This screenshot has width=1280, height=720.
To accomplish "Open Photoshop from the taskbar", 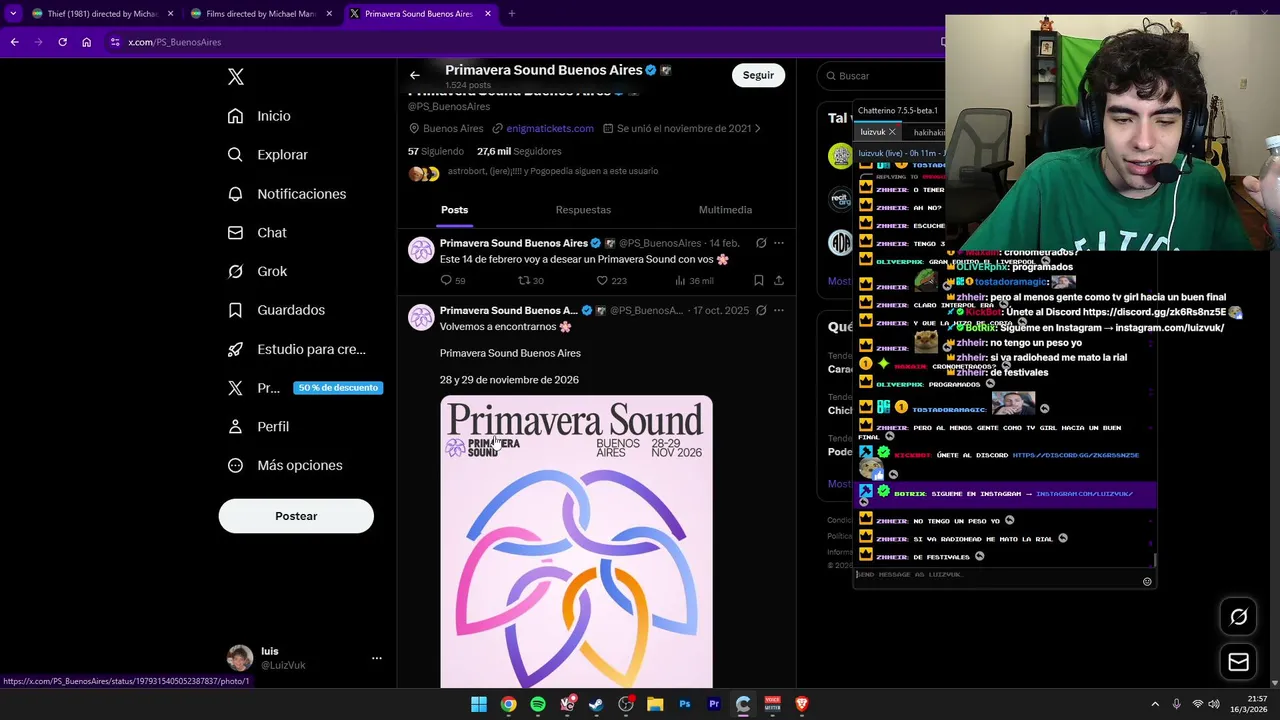I will click(685, 704).
